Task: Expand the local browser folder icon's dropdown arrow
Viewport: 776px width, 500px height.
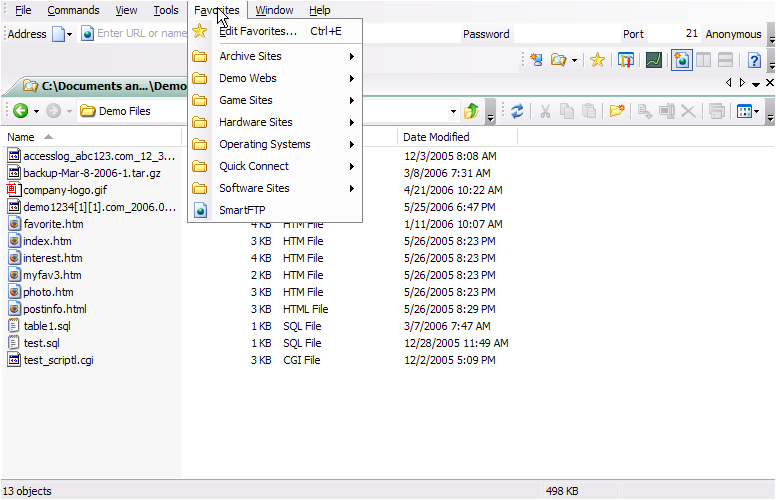Action: pos(574,60)
